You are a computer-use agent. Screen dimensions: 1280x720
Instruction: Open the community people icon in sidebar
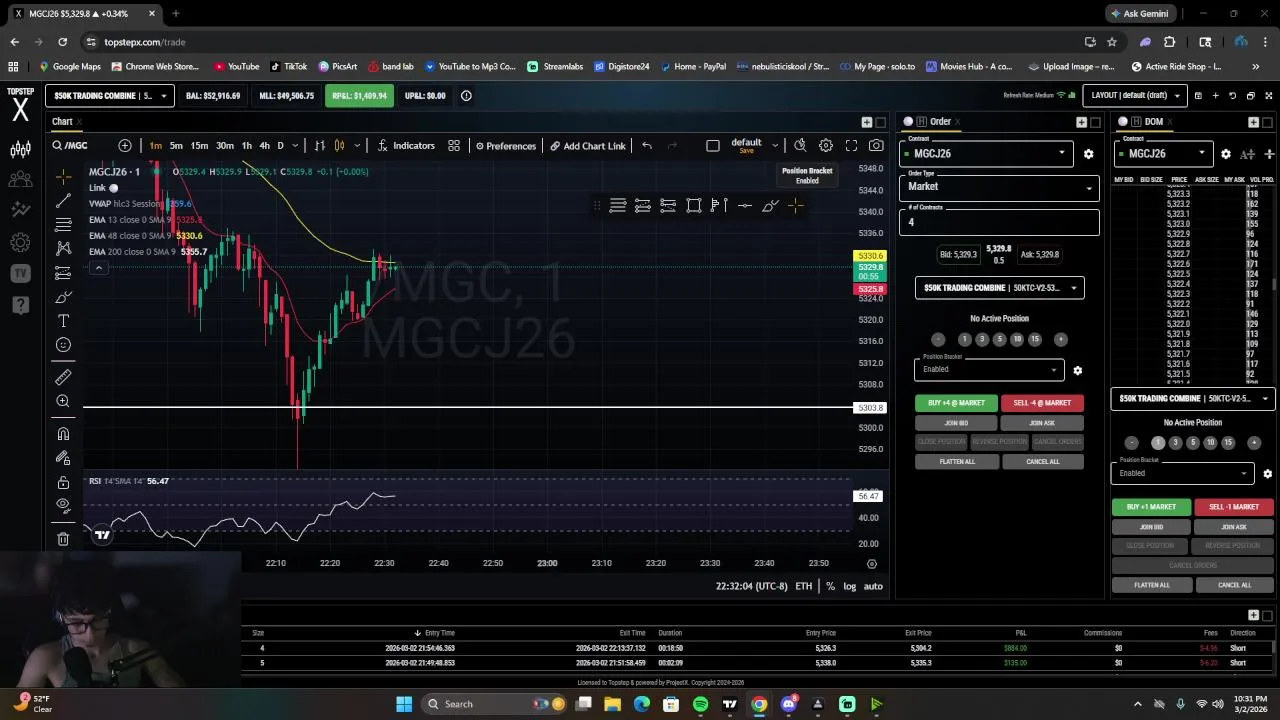(20, 180)
